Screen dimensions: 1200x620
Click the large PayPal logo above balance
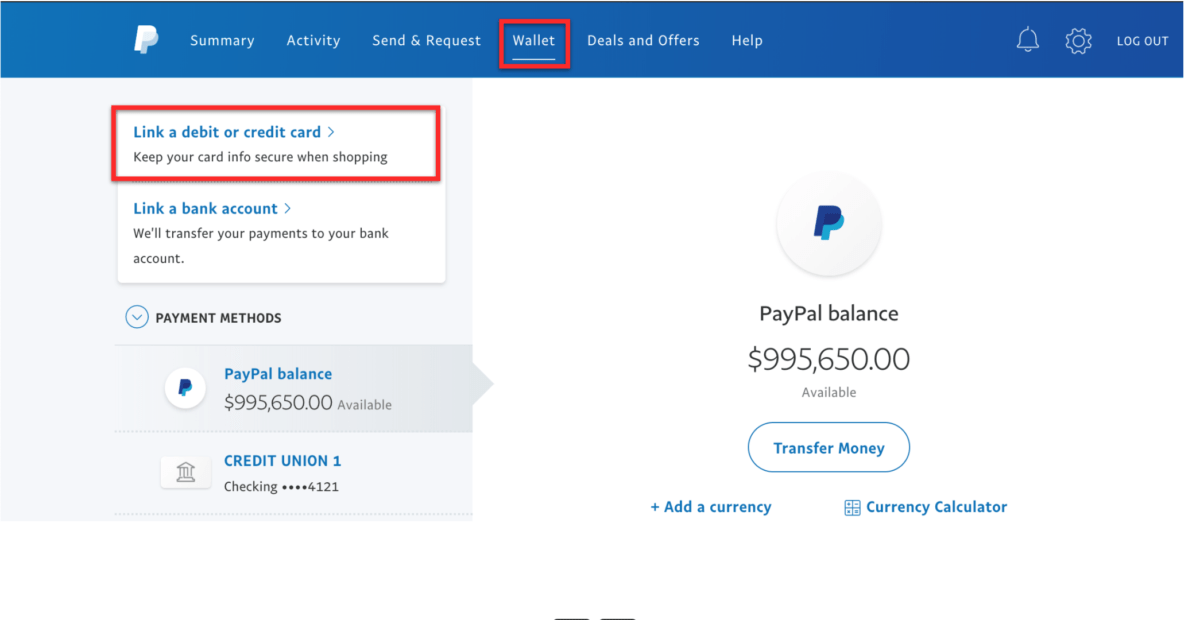[x=829, y=223]
